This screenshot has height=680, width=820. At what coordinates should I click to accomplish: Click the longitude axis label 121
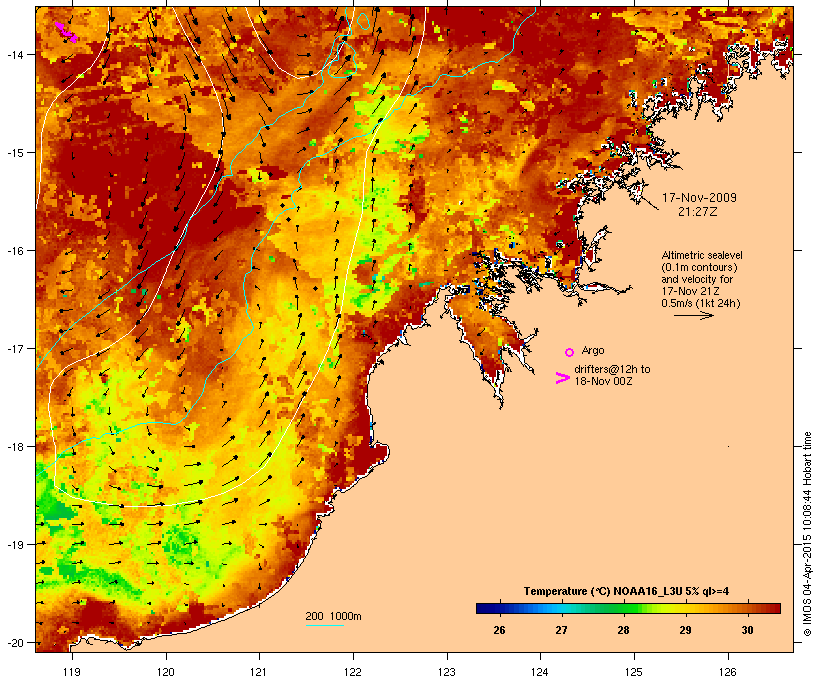(259, 672)
